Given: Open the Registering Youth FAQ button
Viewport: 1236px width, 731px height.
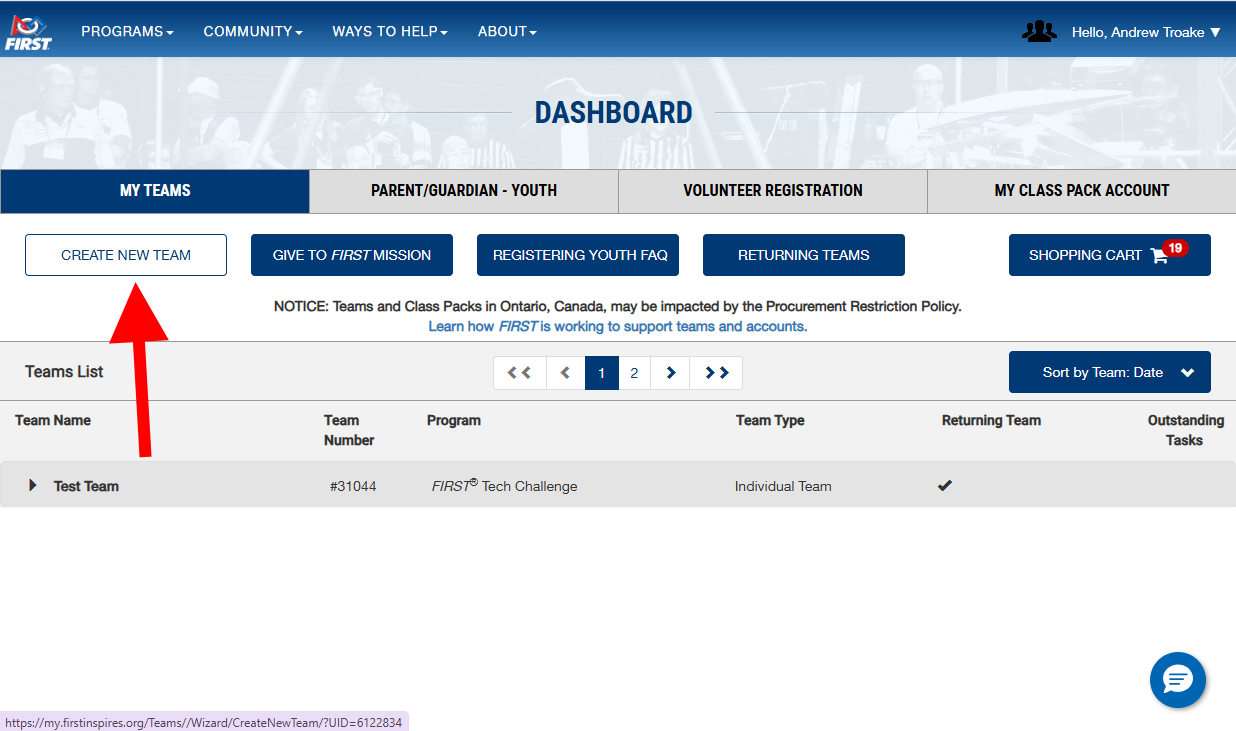Looking at the screenshot, I should click(578, 255).
